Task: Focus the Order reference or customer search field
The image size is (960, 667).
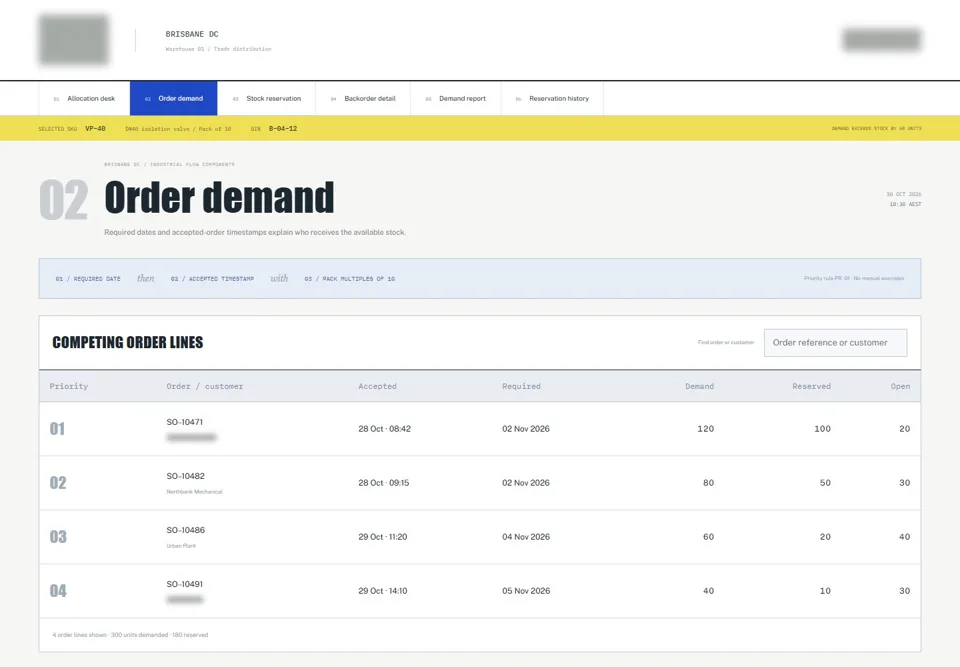Action: coord(835,342)
